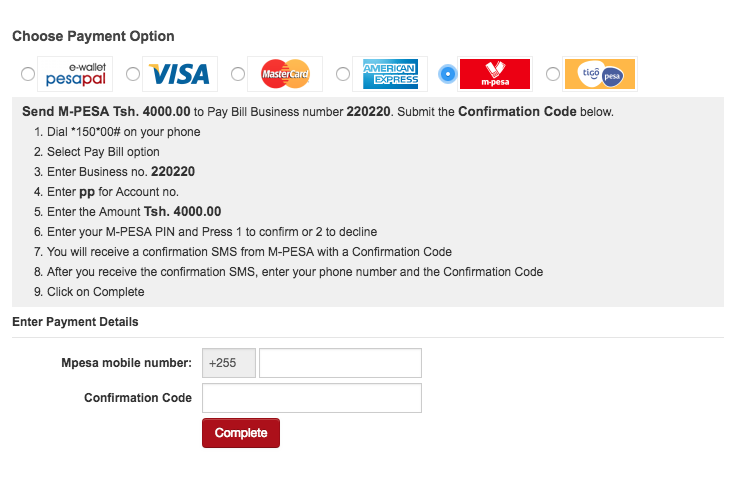
Task: Click the American Express logo
Action: 390,74
